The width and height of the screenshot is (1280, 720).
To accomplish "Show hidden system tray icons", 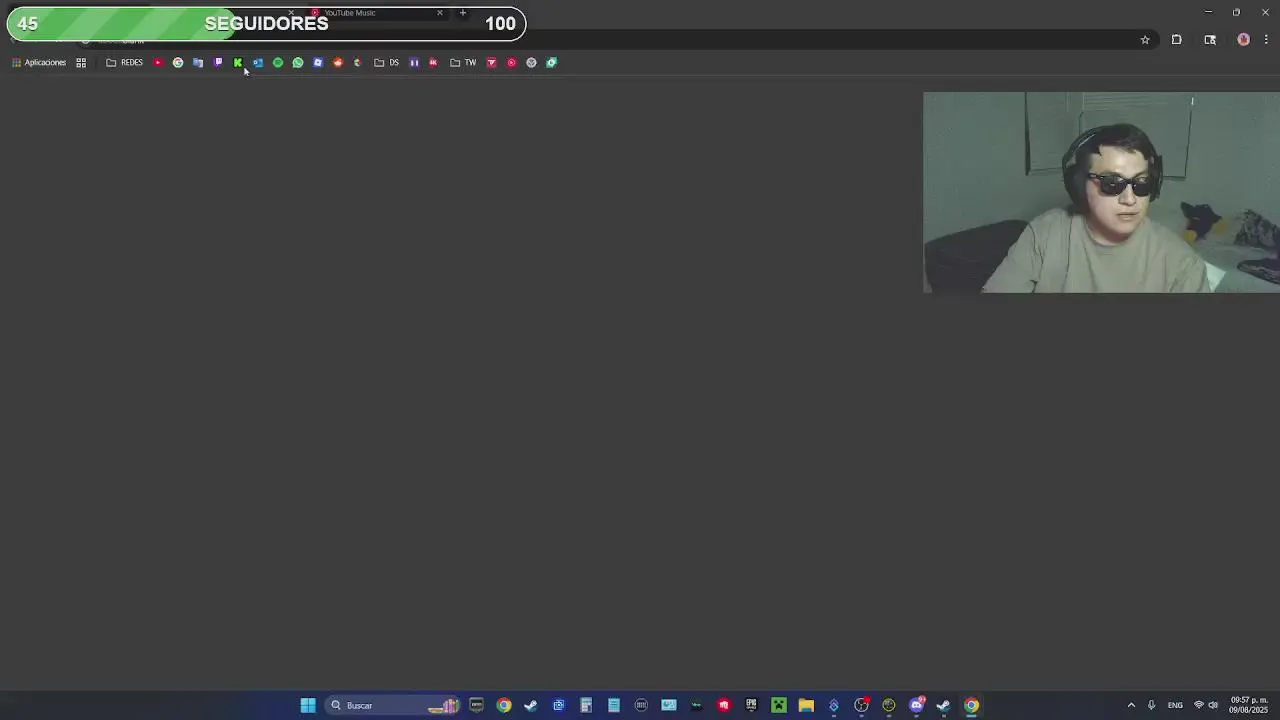I will point(1131,705).
